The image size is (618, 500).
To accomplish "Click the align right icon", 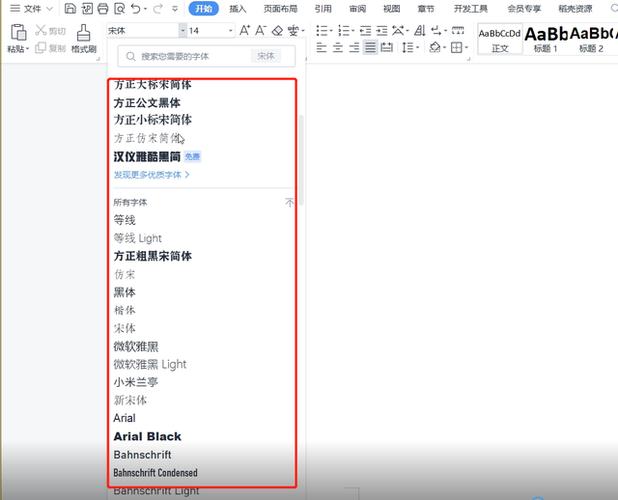I will (354, 48).
